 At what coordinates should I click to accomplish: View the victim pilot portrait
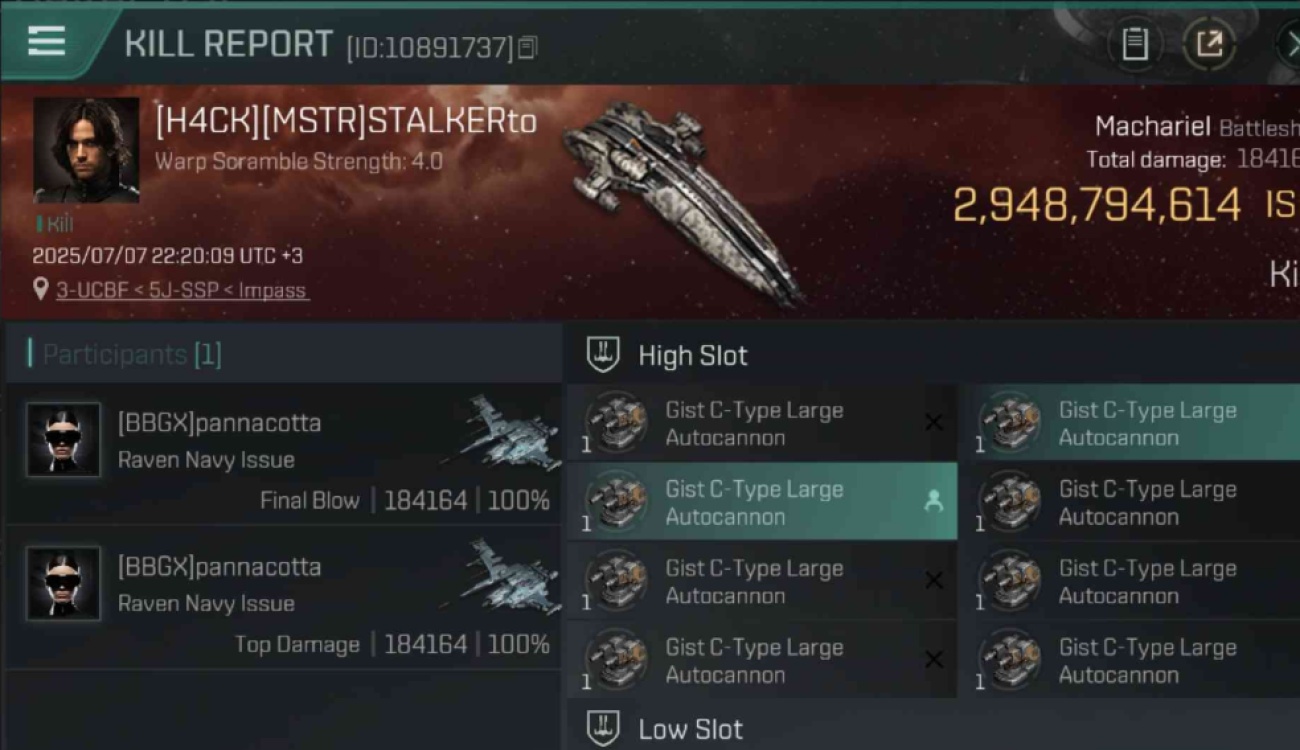coord(86,150)
